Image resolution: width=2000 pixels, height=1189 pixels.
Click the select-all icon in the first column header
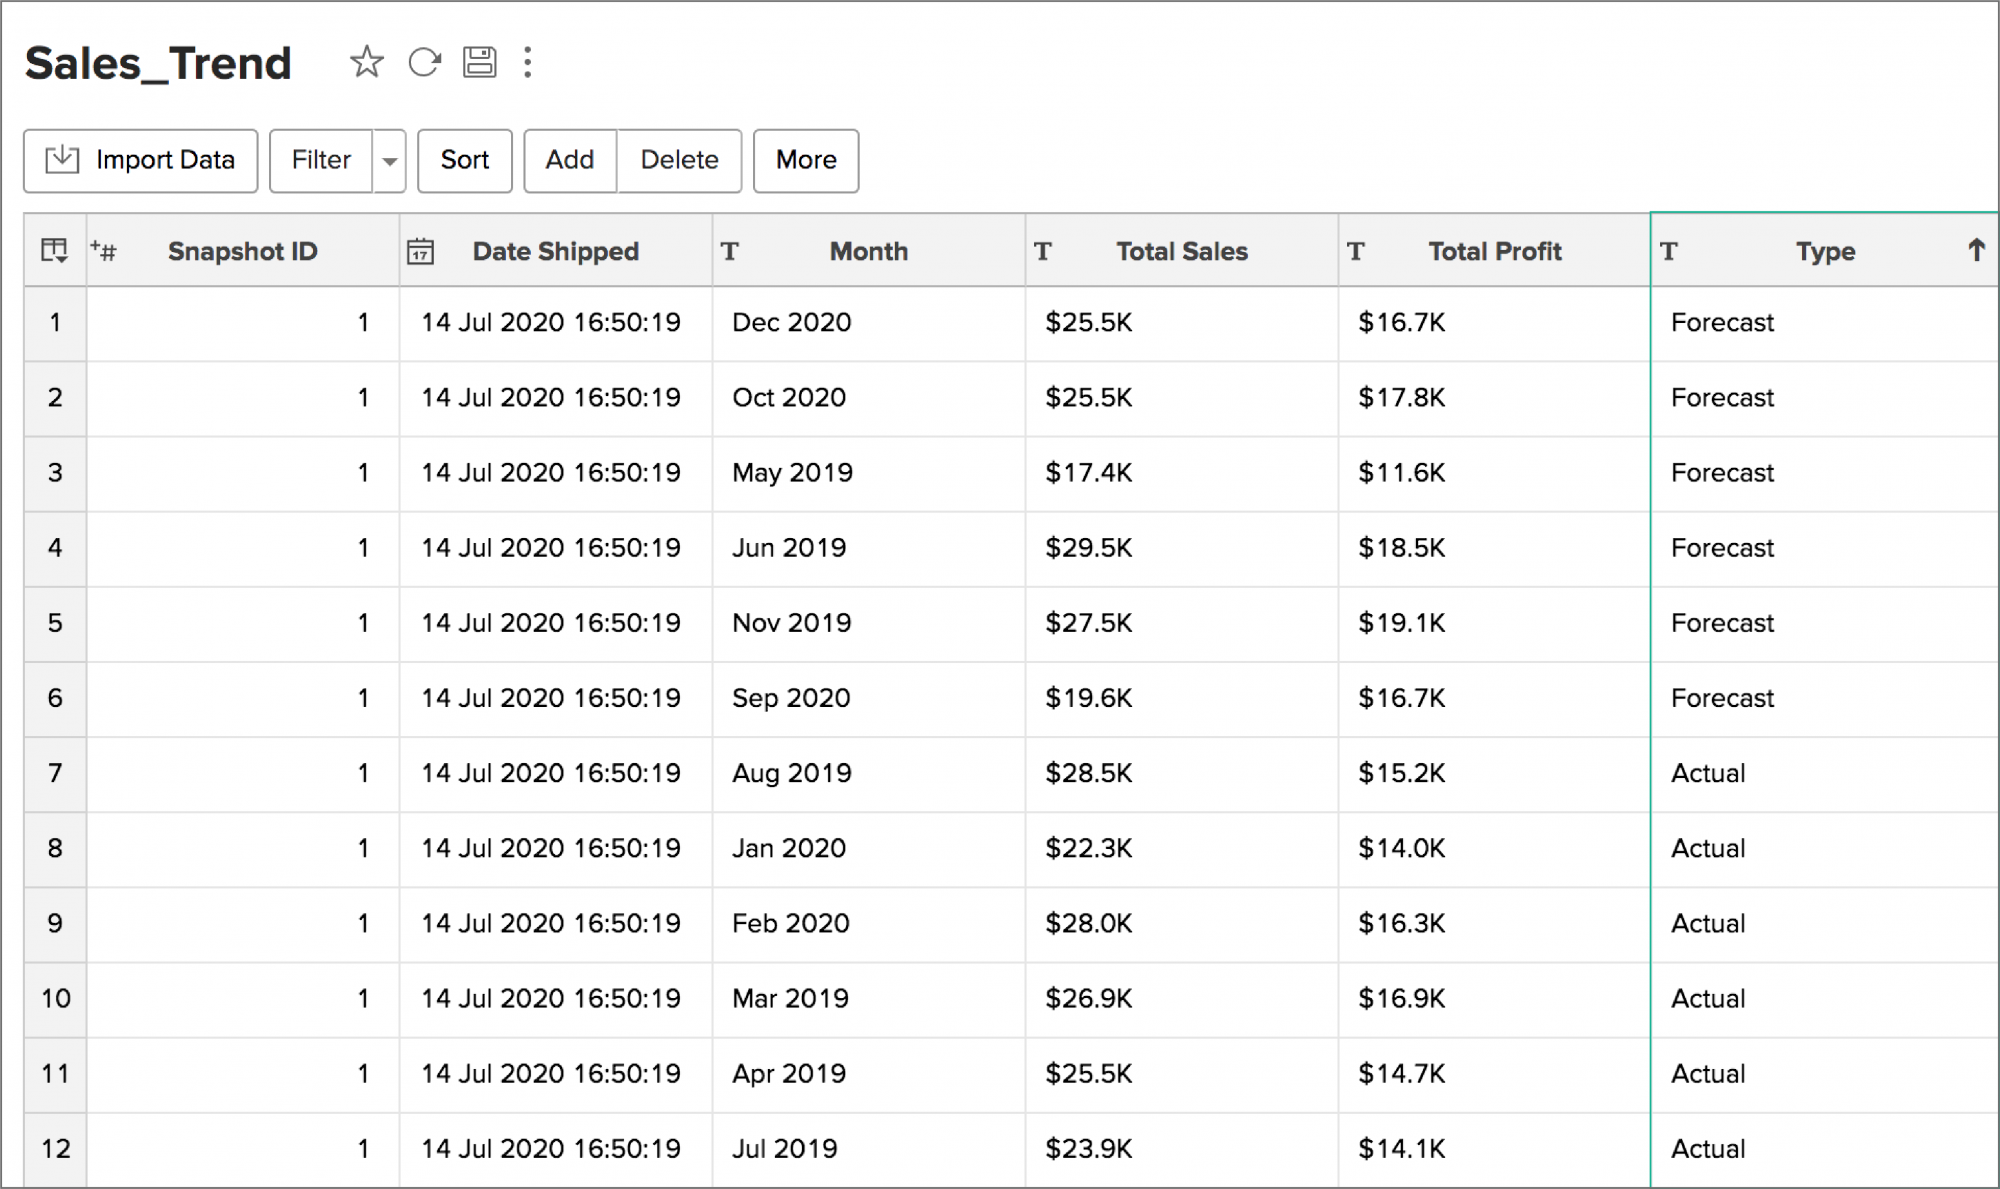click(x=53, y=251)
